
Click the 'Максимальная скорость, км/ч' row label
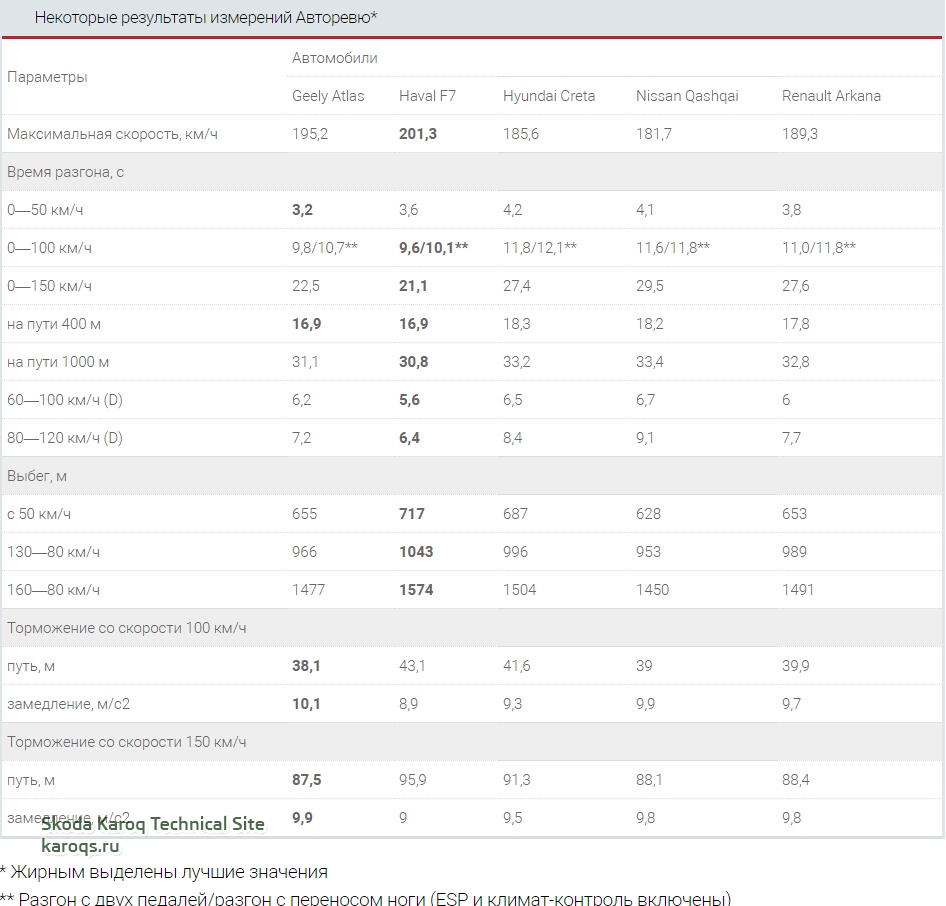tap(112, 134)
